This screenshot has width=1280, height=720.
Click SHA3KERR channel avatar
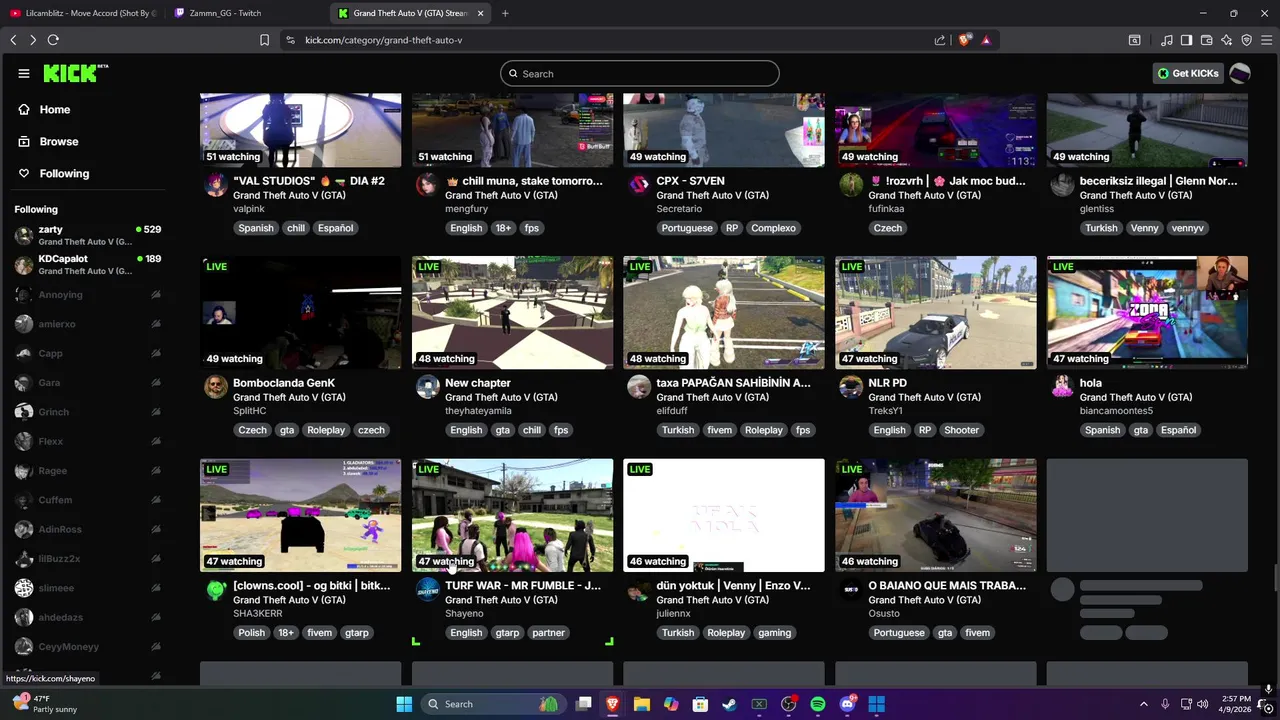coord(216,590)
